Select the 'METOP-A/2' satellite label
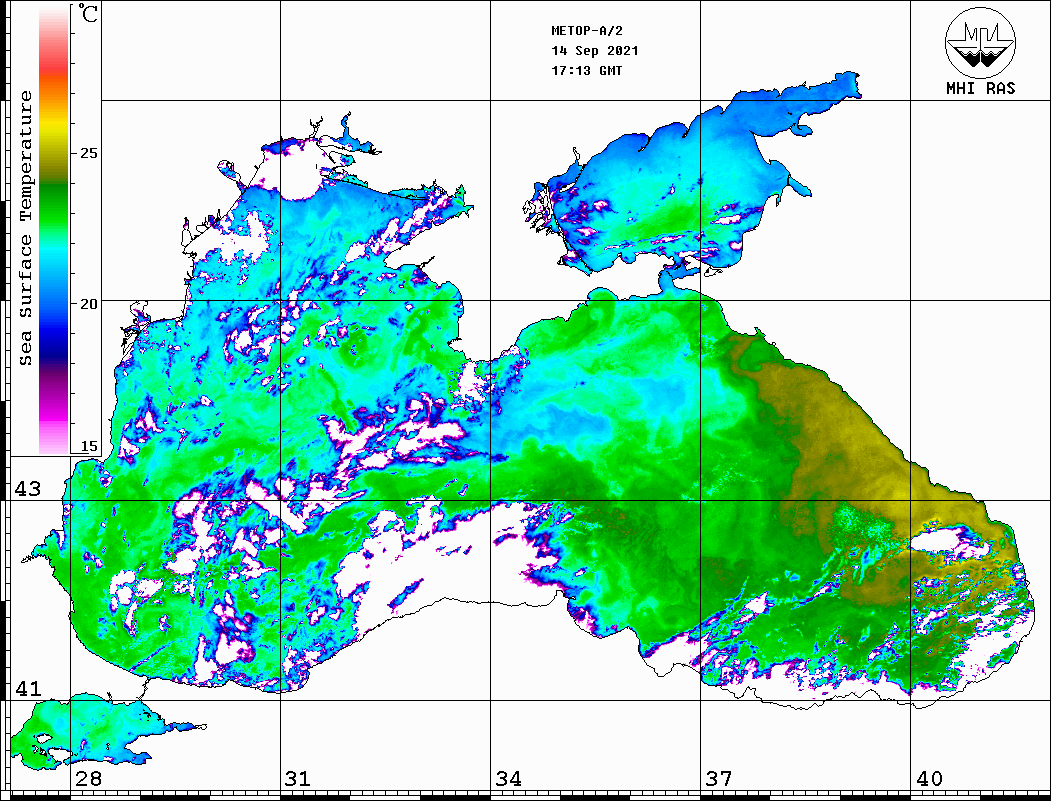The width and height of the screenshot is (1051, 801). tap(586, 31)
